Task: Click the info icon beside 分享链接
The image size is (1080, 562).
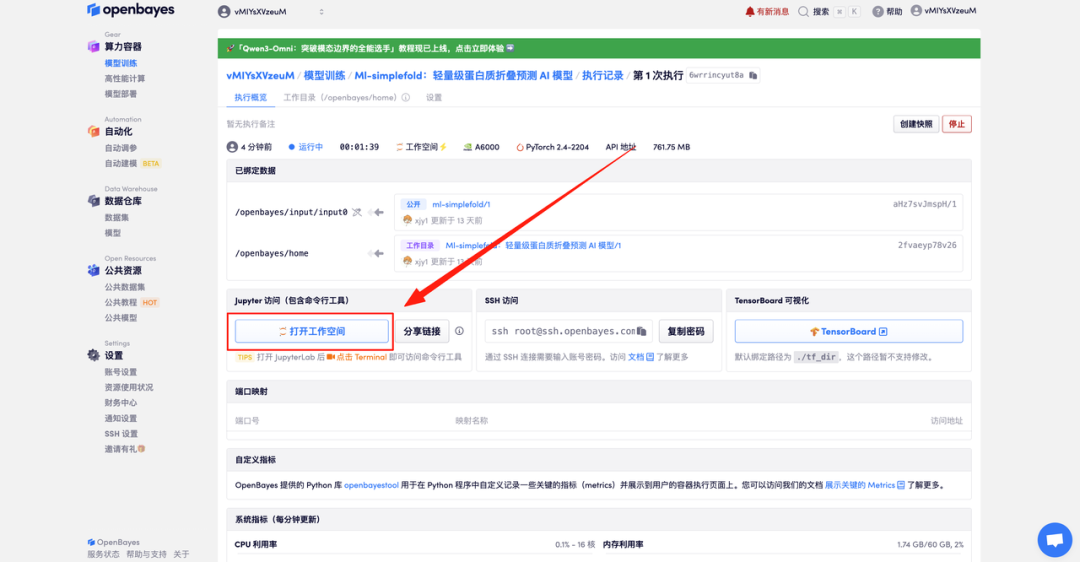Action: (x=459, y=331)
